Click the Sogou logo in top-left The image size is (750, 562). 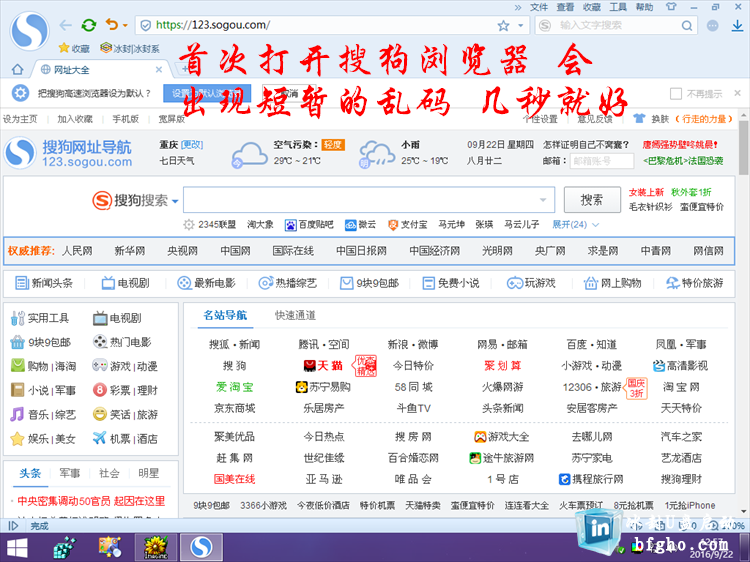point(30,31)
